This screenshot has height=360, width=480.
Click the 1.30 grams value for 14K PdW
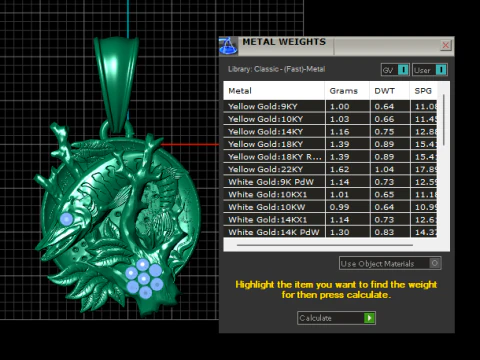coord(339,232)
